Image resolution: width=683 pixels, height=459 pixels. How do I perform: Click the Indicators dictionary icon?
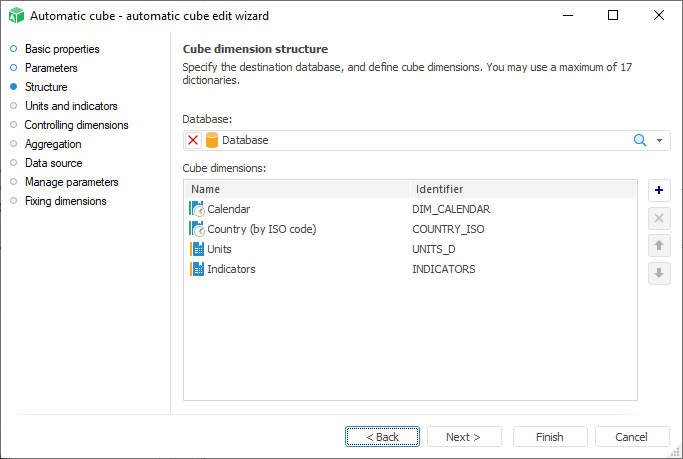click(196, 269)
